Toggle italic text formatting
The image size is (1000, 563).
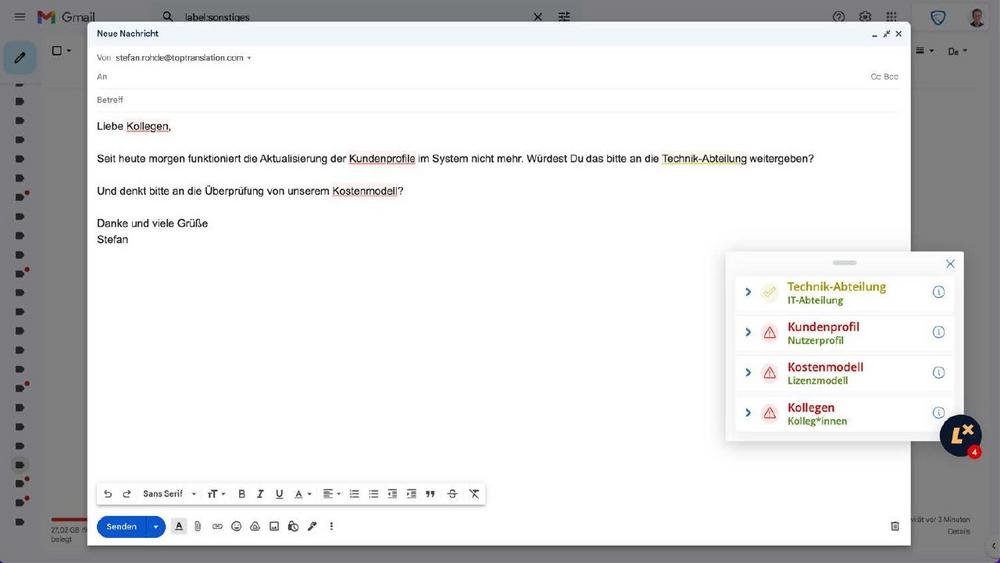pos(260,494)
